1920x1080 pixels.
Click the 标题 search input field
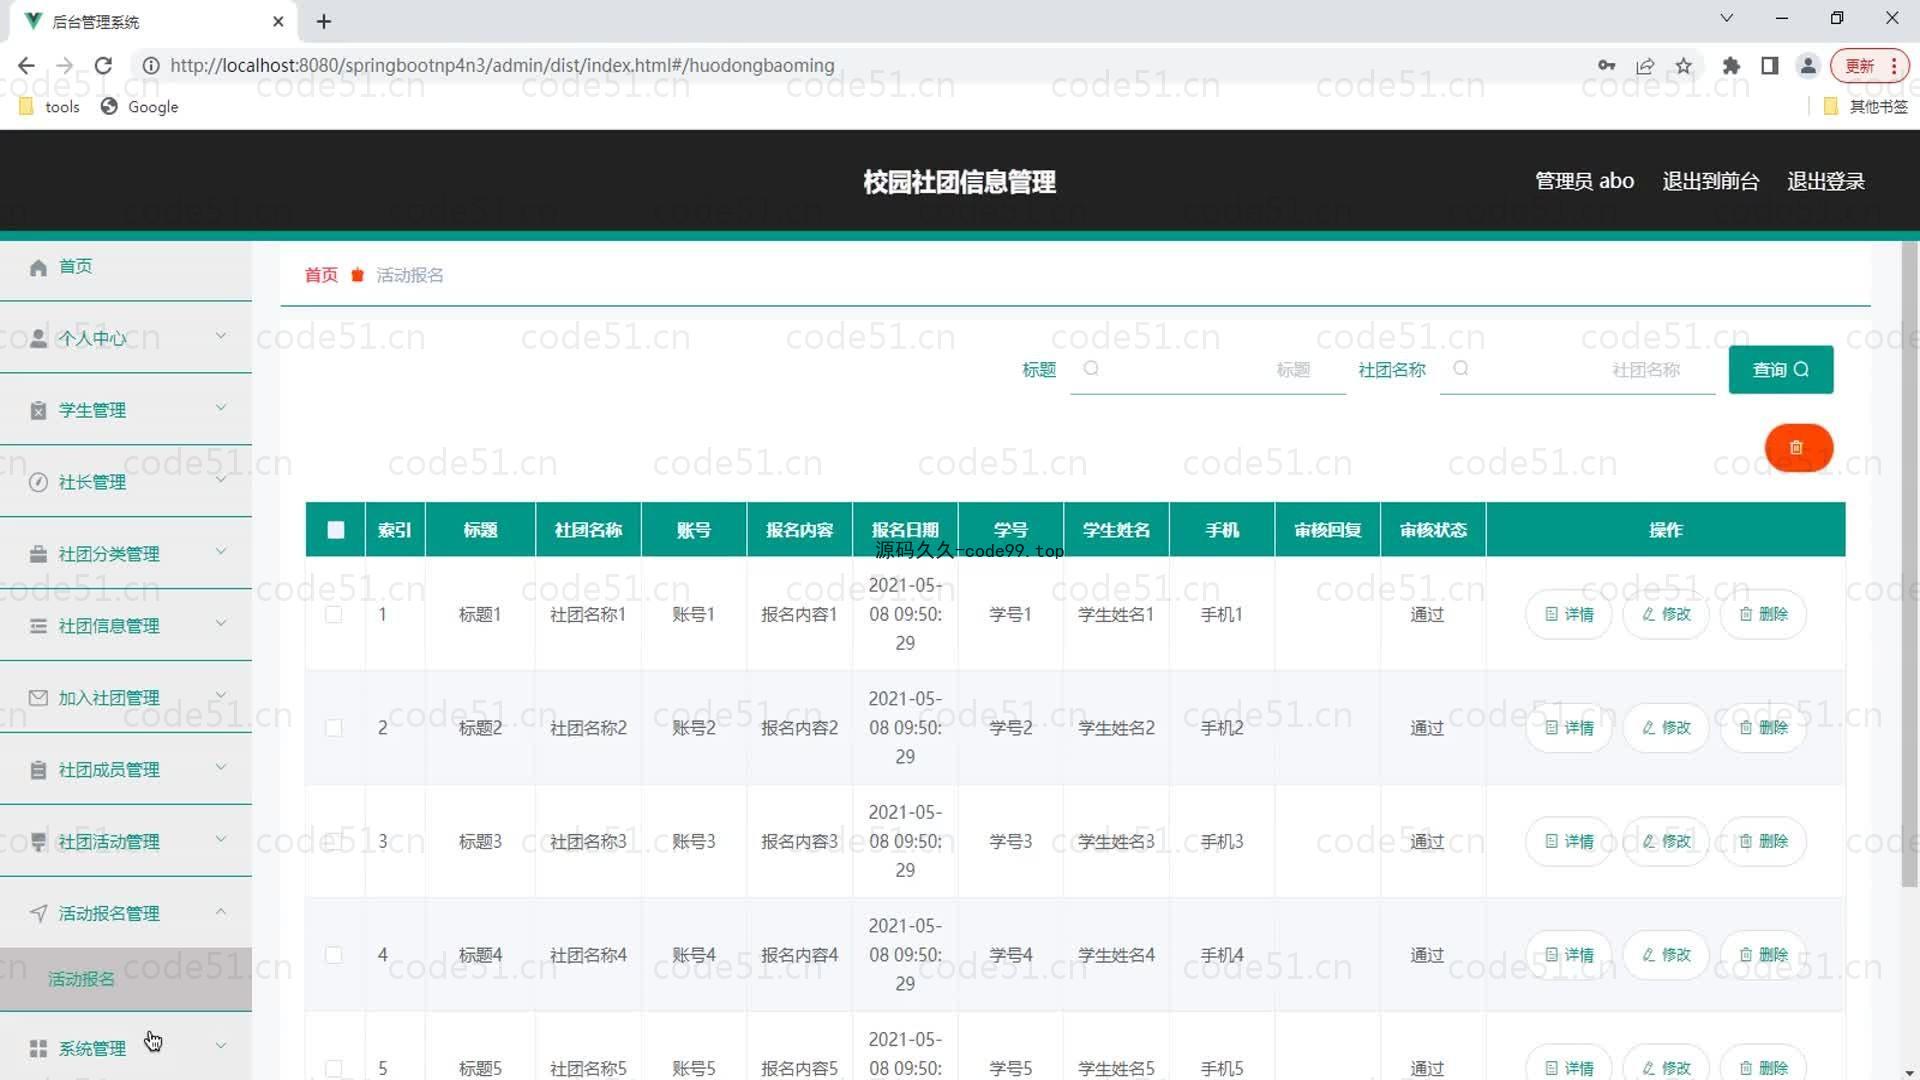point(1208,370)
